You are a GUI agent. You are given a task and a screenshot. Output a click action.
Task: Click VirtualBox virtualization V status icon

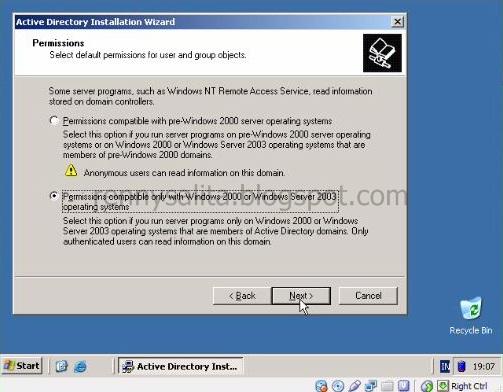pos(403,386)
